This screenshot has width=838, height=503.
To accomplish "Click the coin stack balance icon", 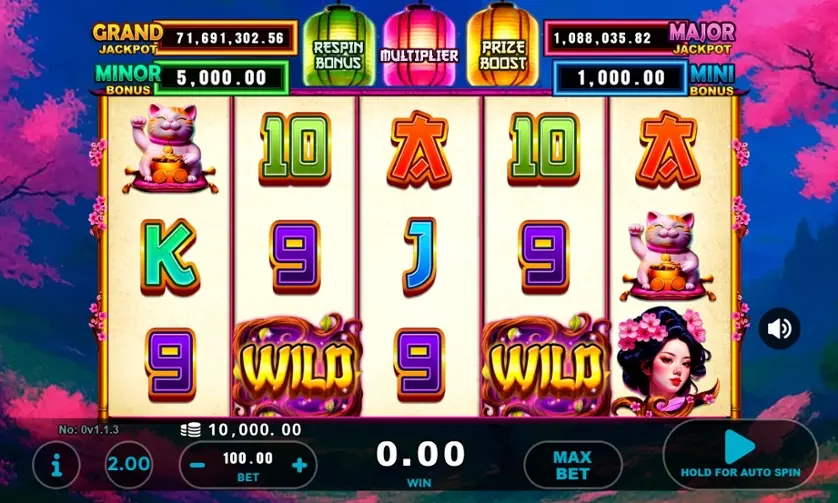I will click(191, 429).
